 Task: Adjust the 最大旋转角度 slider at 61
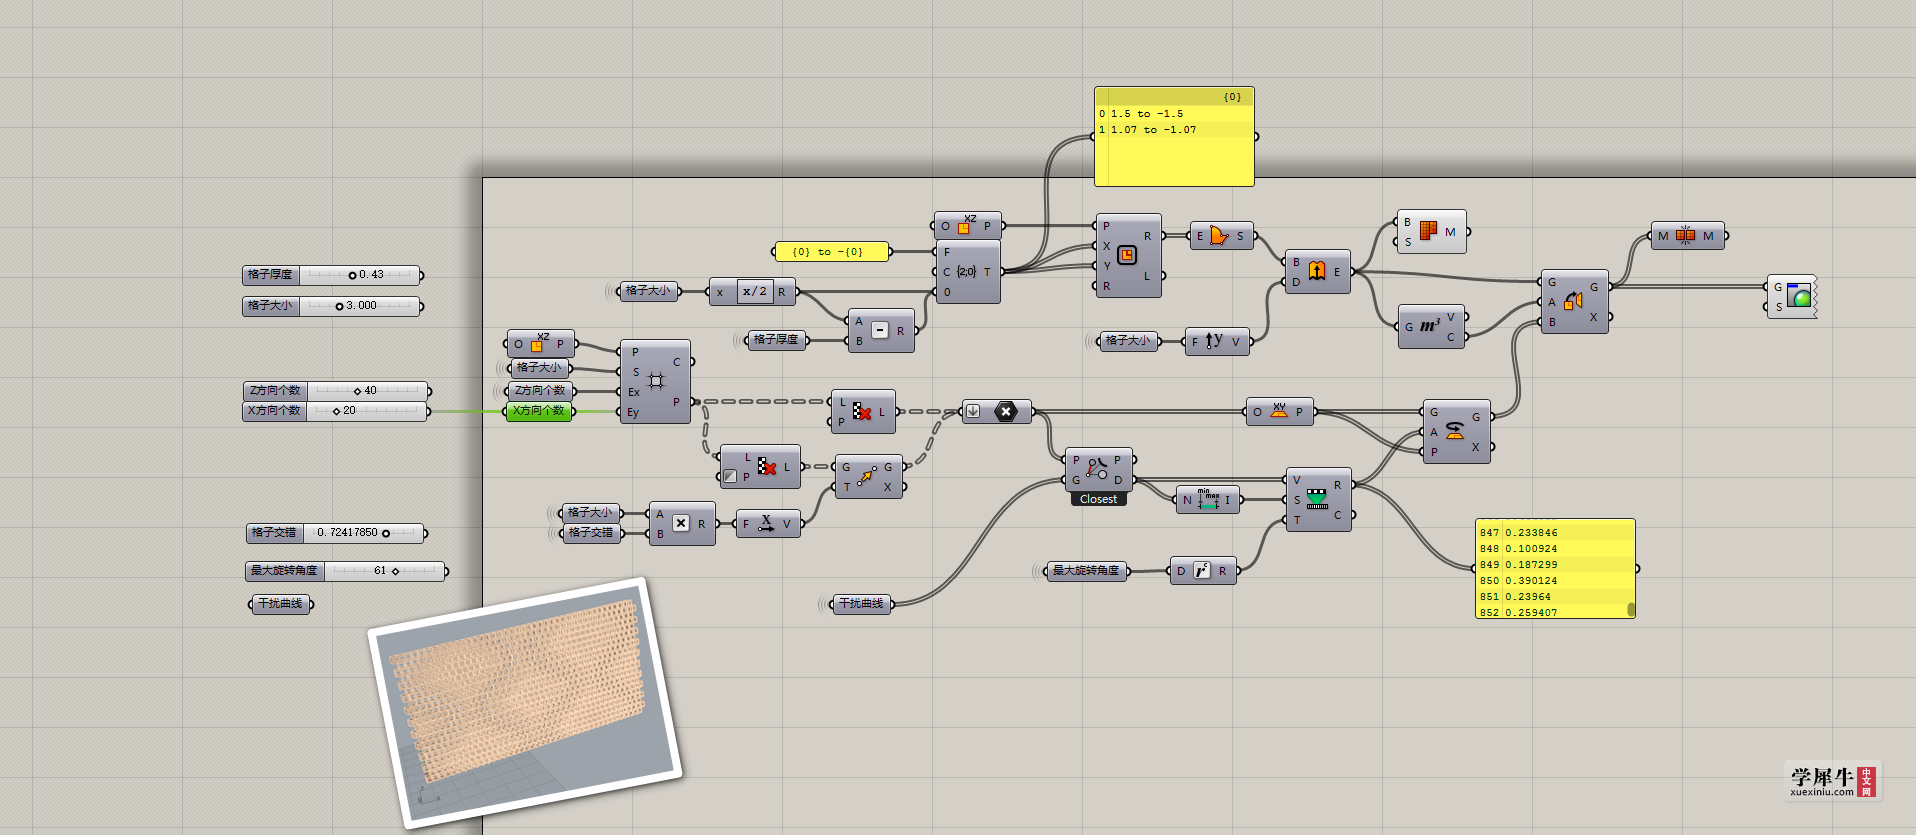346,571
